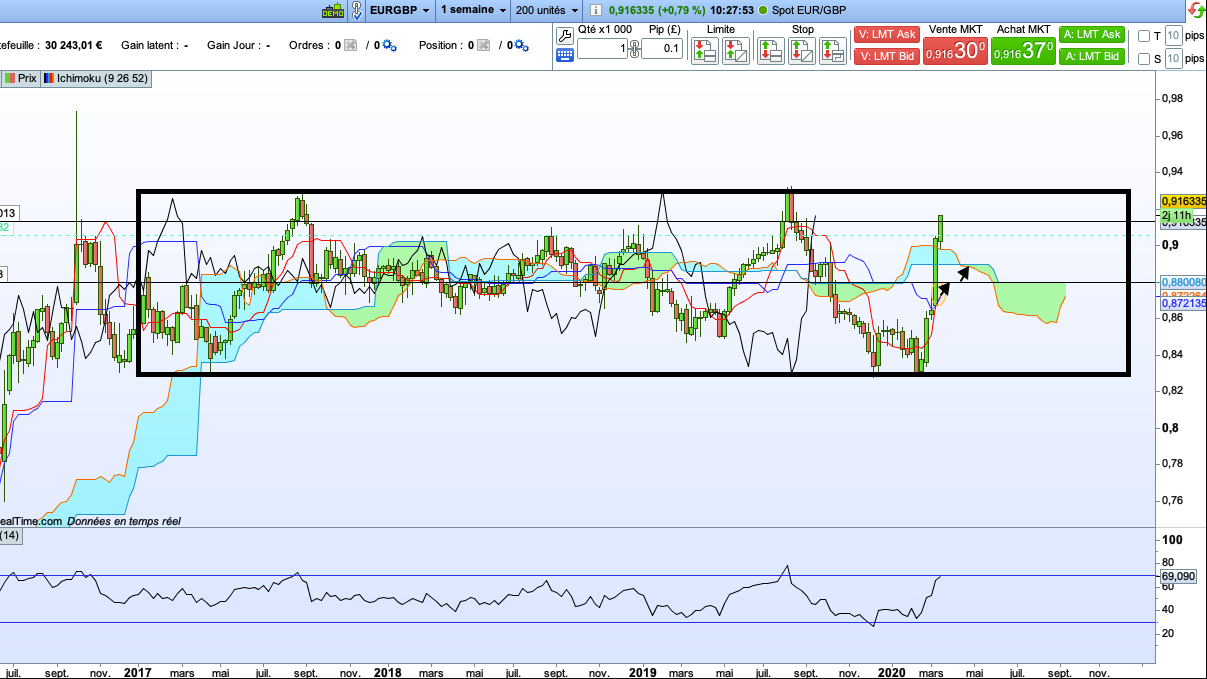Click the V: LMT Ask button
This screenshot has width=1207, height=679.
886,35
